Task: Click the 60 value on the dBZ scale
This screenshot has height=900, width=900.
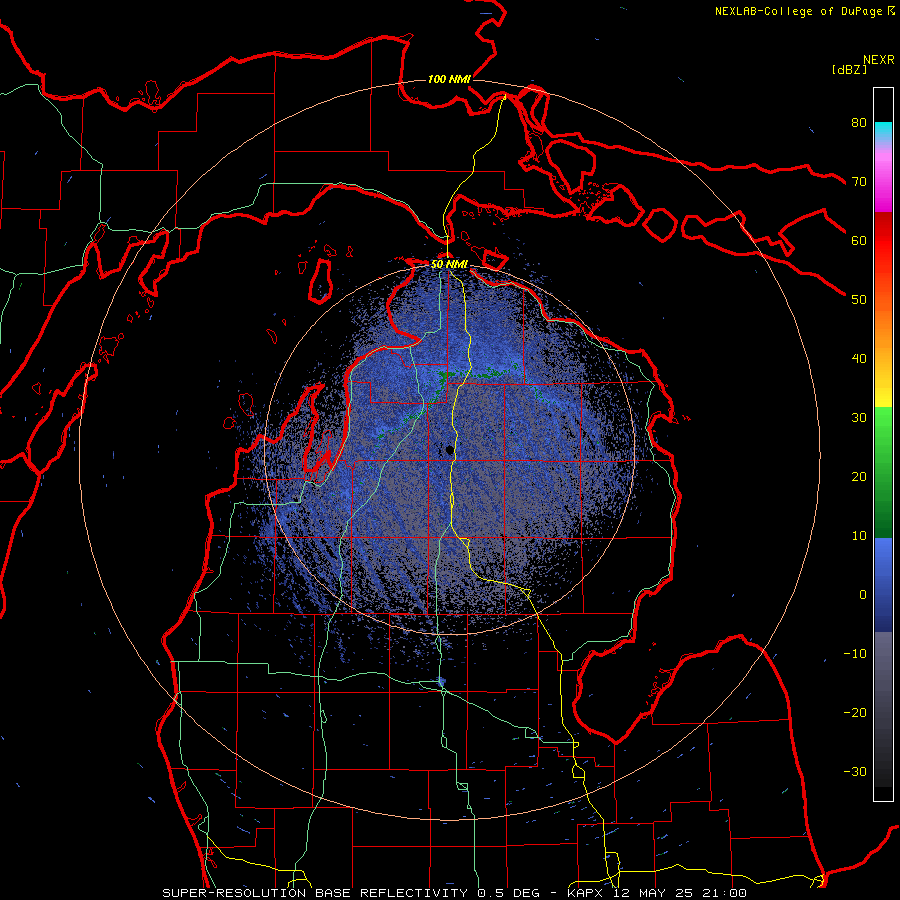Action: click(x=859, y=240)
